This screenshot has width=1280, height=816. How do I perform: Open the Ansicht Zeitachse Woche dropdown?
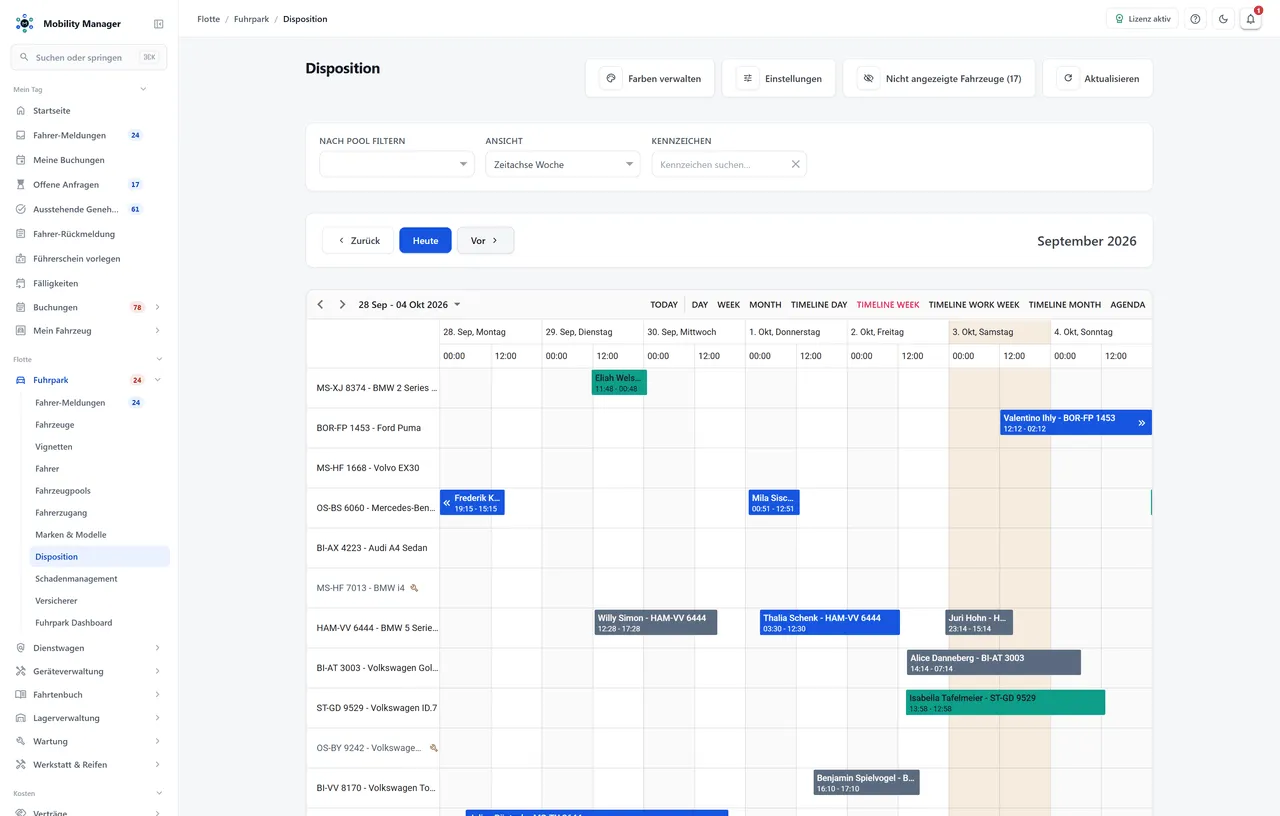click(x=563, y=164)
